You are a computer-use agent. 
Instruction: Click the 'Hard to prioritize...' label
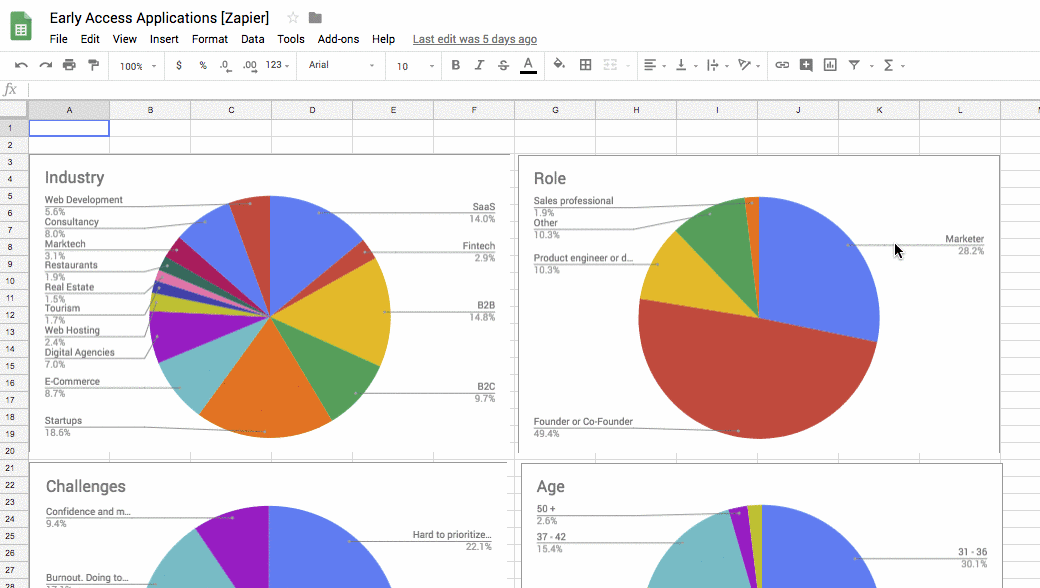pos(452,535)
